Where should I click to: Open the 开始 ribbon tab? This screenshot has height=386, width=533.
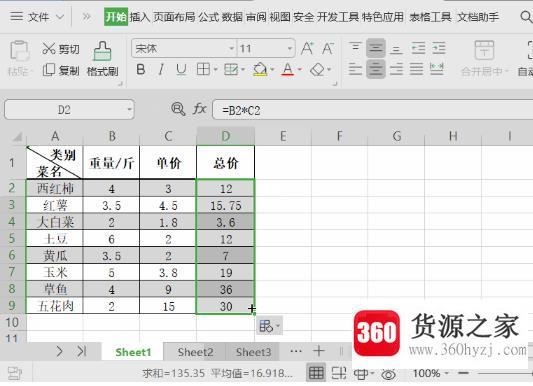[x=116, y=17]
